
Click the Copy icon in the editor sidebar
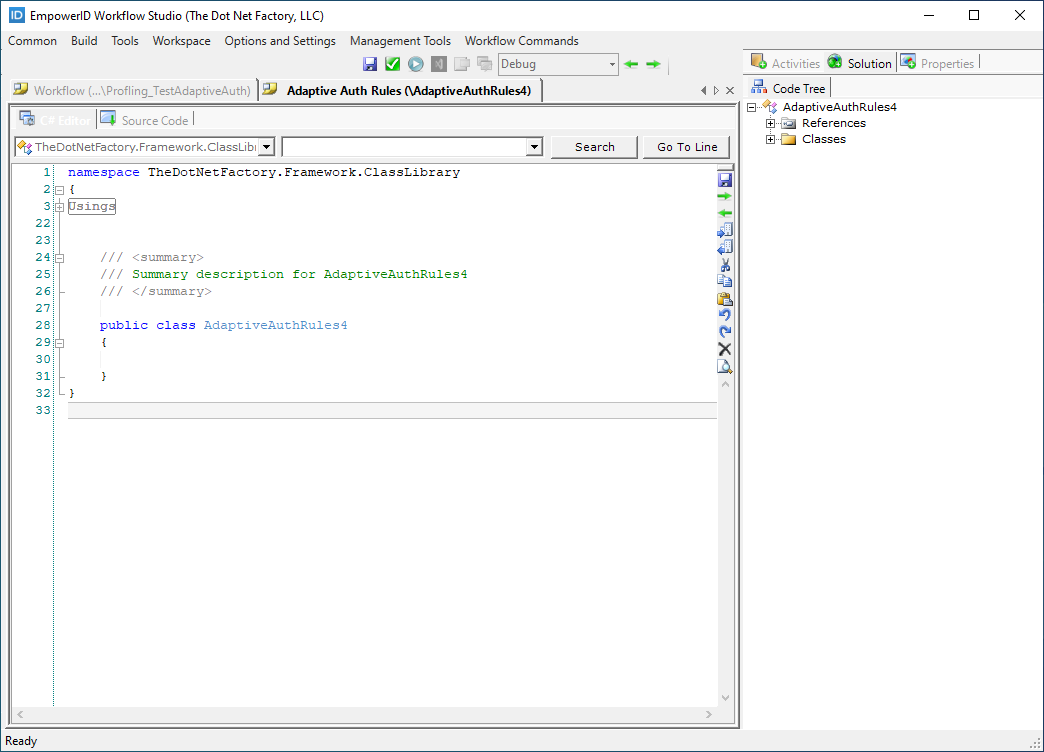[x=725, y=281]
